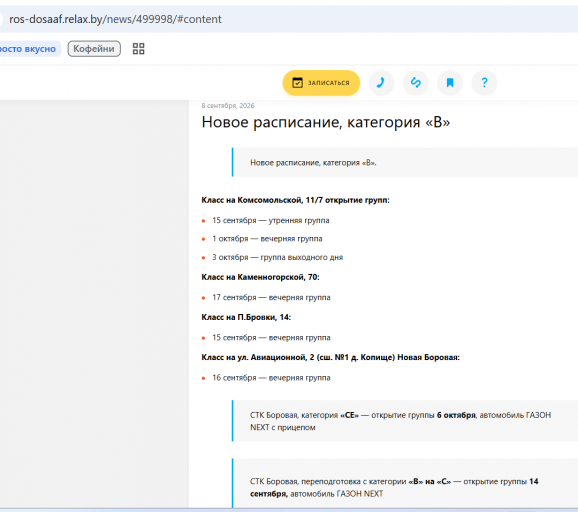Open the grid categories icon
The height and width of the screenshot is (512, 578).
click(138, 49)
